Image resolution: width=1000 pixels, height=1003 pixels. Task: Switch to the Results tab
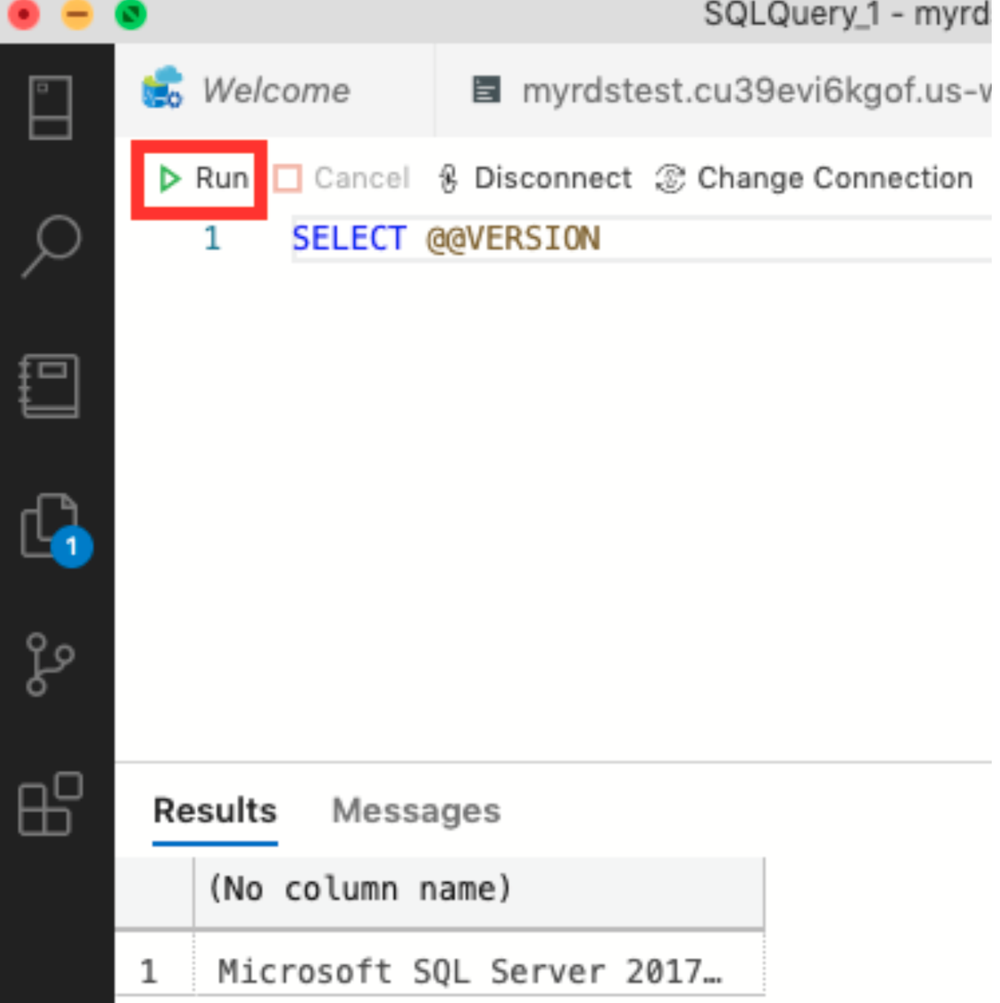click(x=214, y=810)
